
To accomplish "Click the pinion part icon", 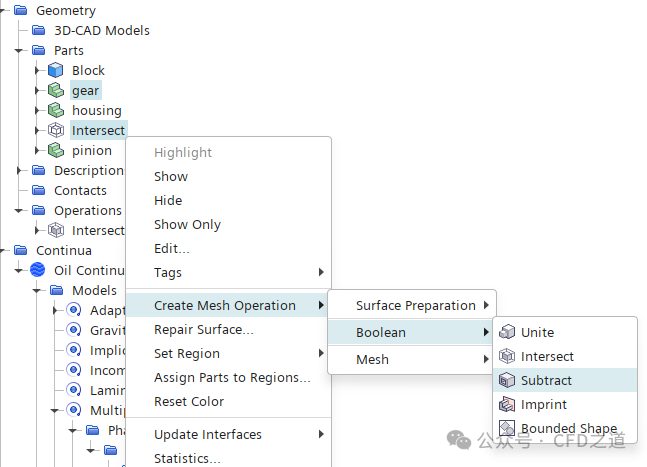I will coord(56,150).
